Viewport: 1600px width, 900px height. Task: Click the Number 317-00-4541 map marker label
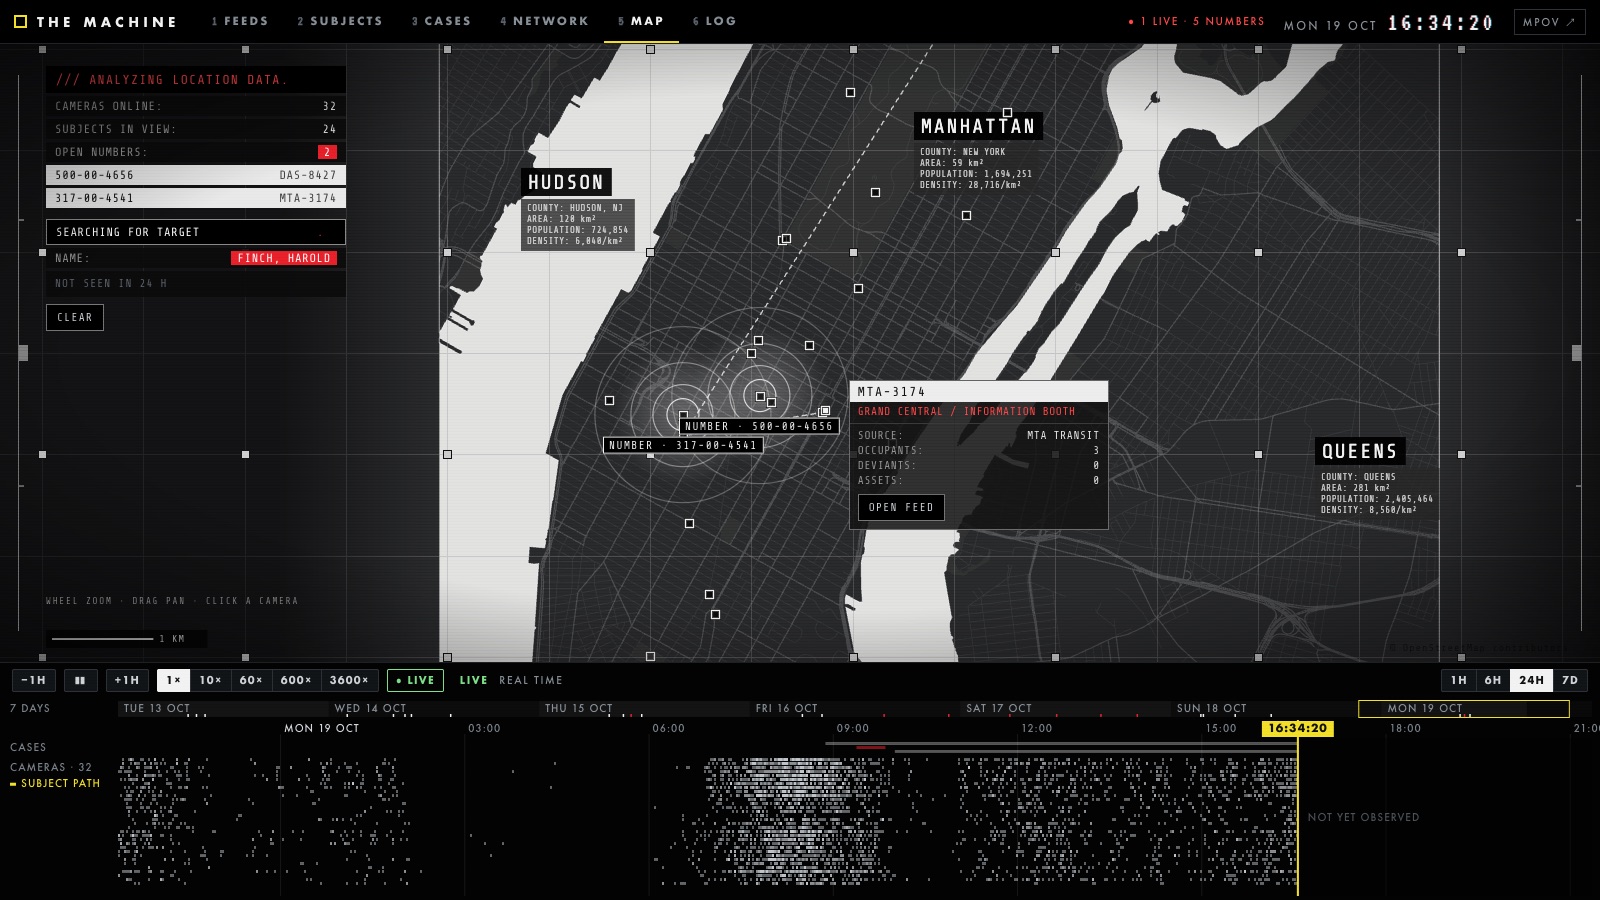(x=683, y=445)
